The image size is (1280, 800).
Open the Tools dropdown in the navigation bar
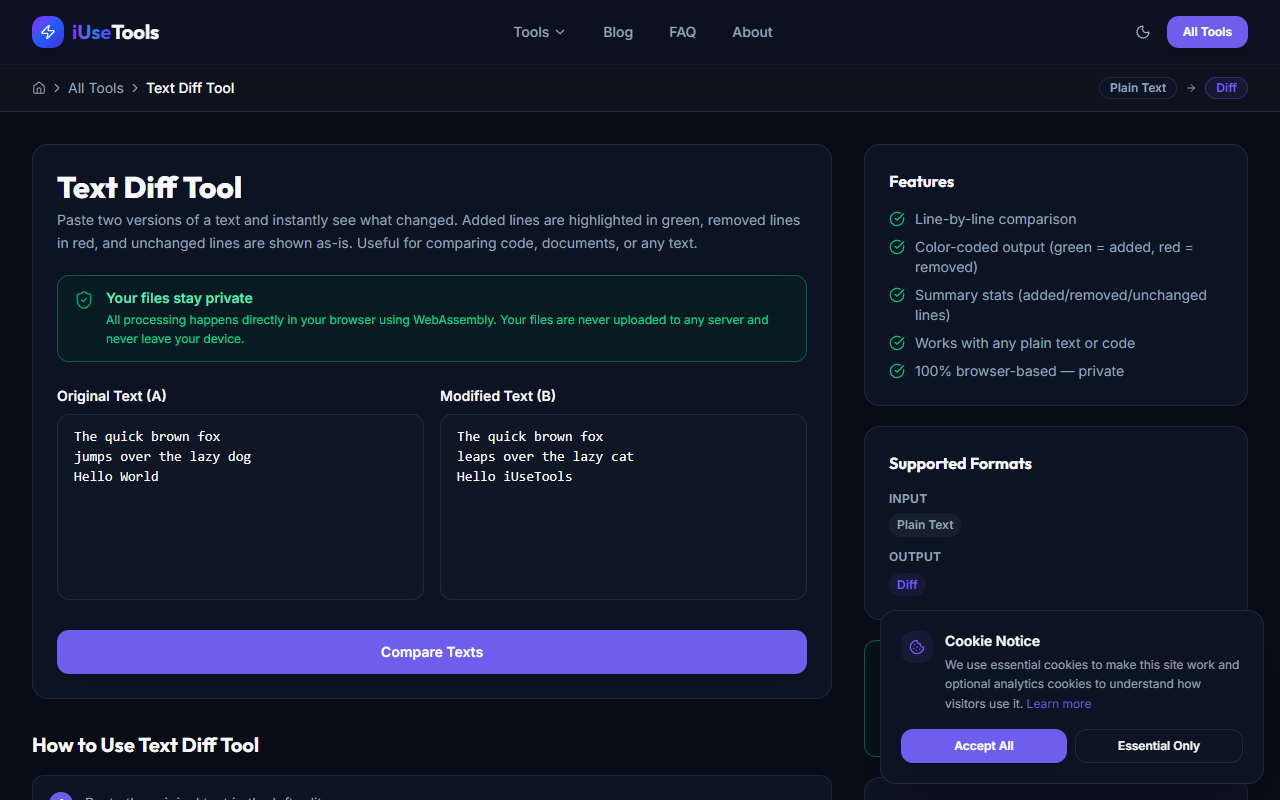(x=538, y=32)
